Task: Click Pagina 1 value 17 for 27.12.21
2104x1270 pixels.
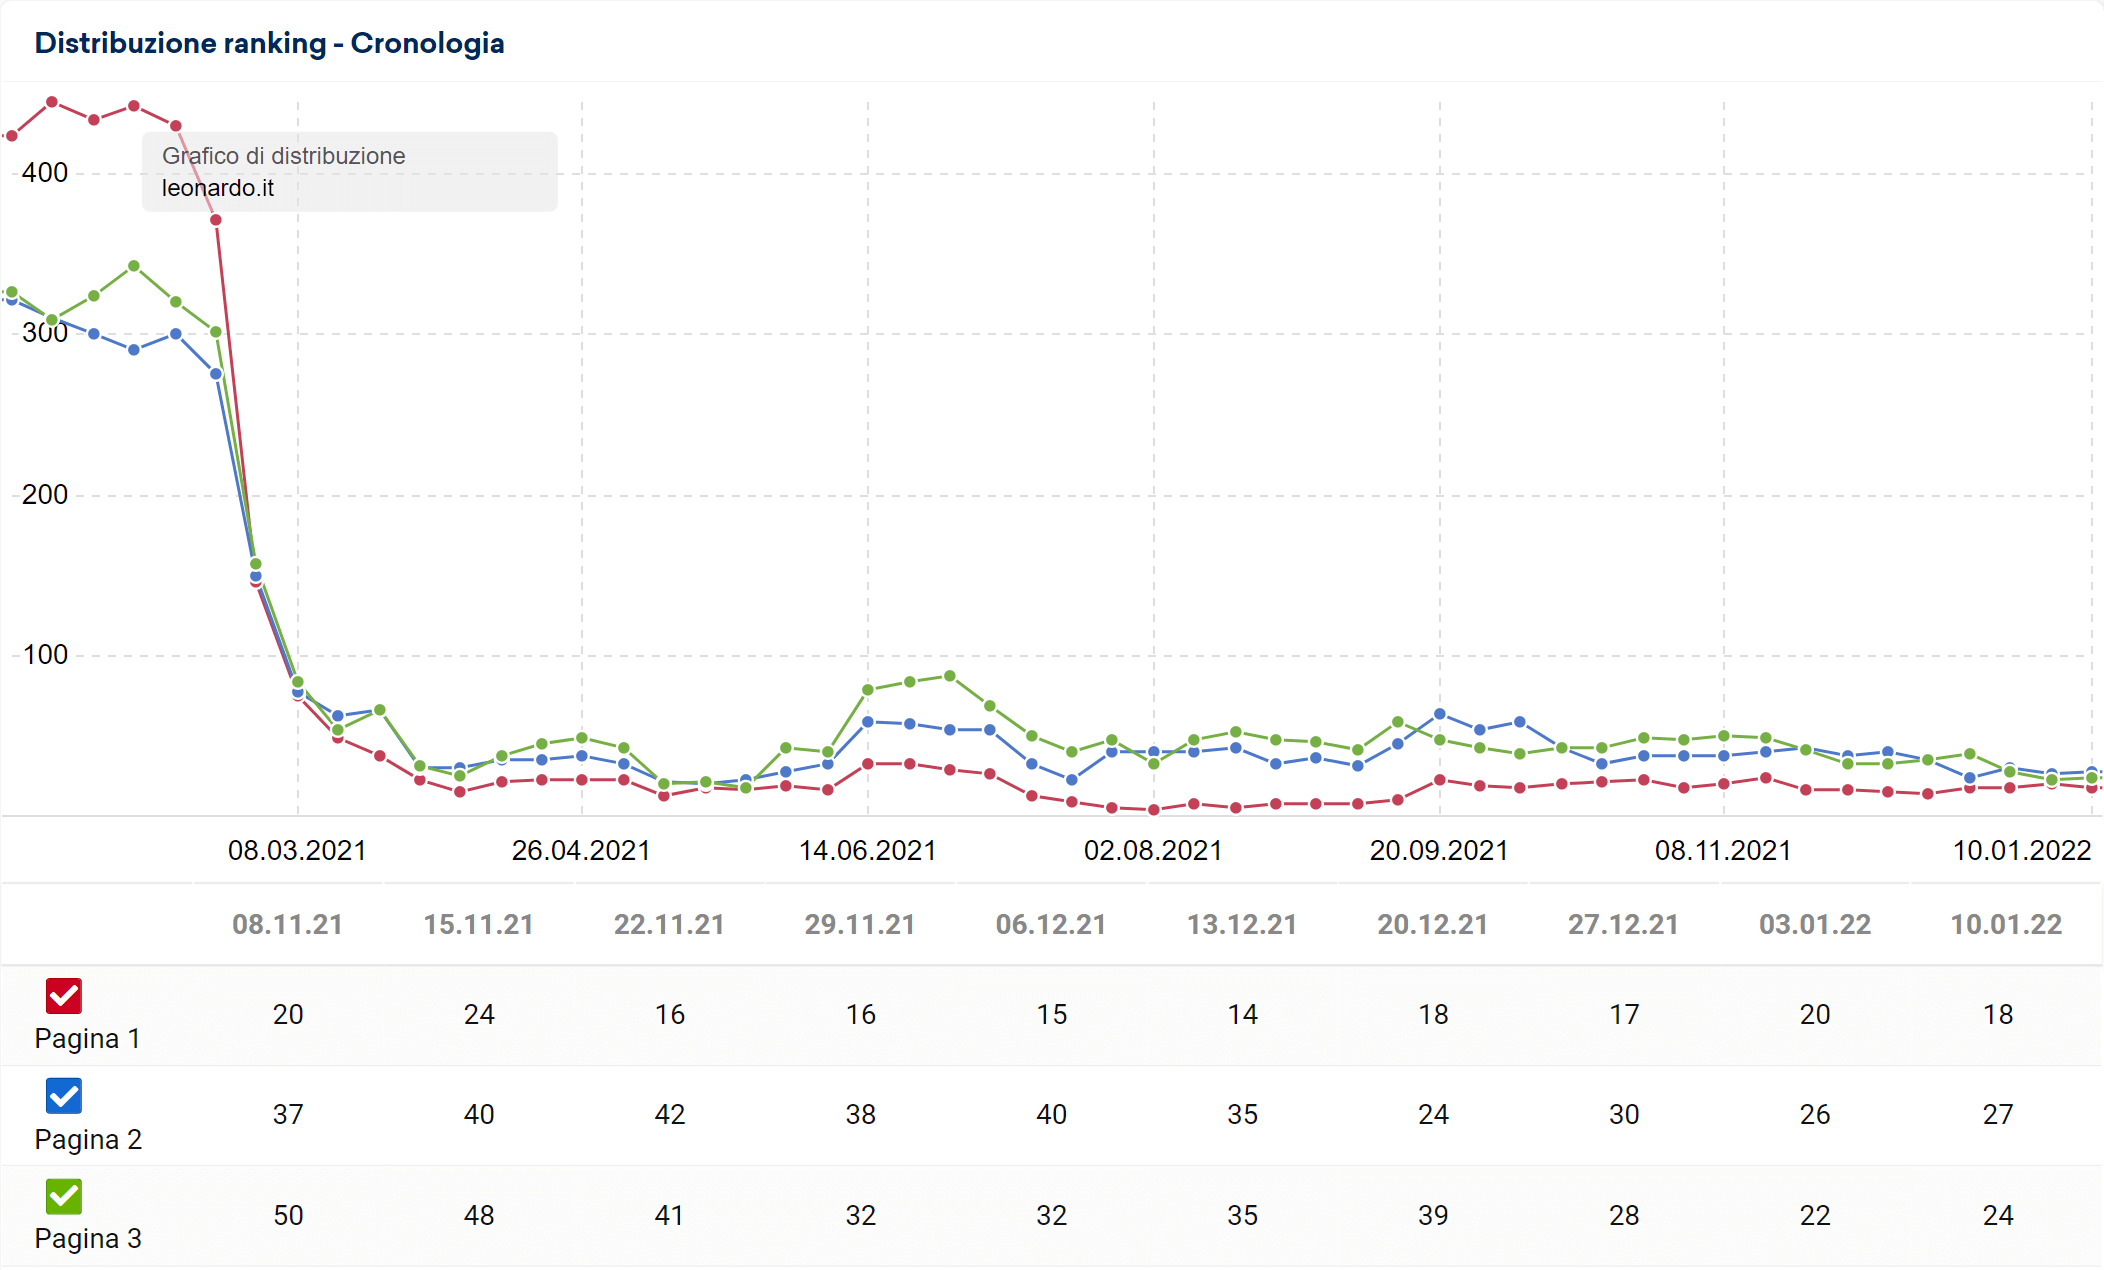Action: 1624,1015
